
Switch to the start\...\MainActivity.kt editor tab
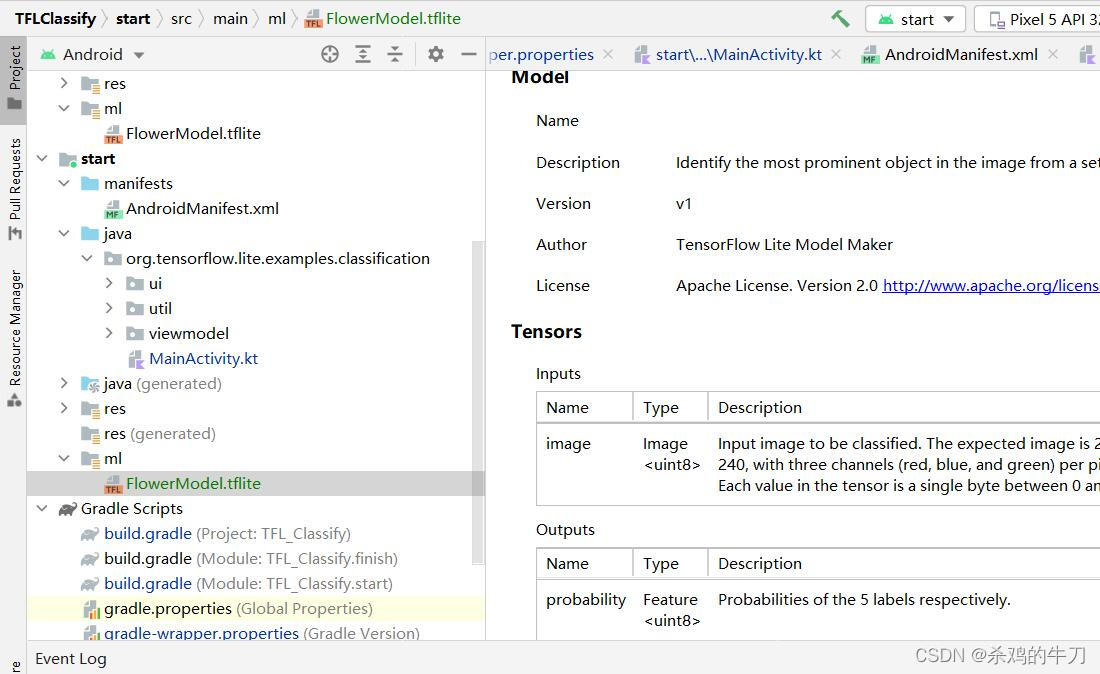click(729, 55)
